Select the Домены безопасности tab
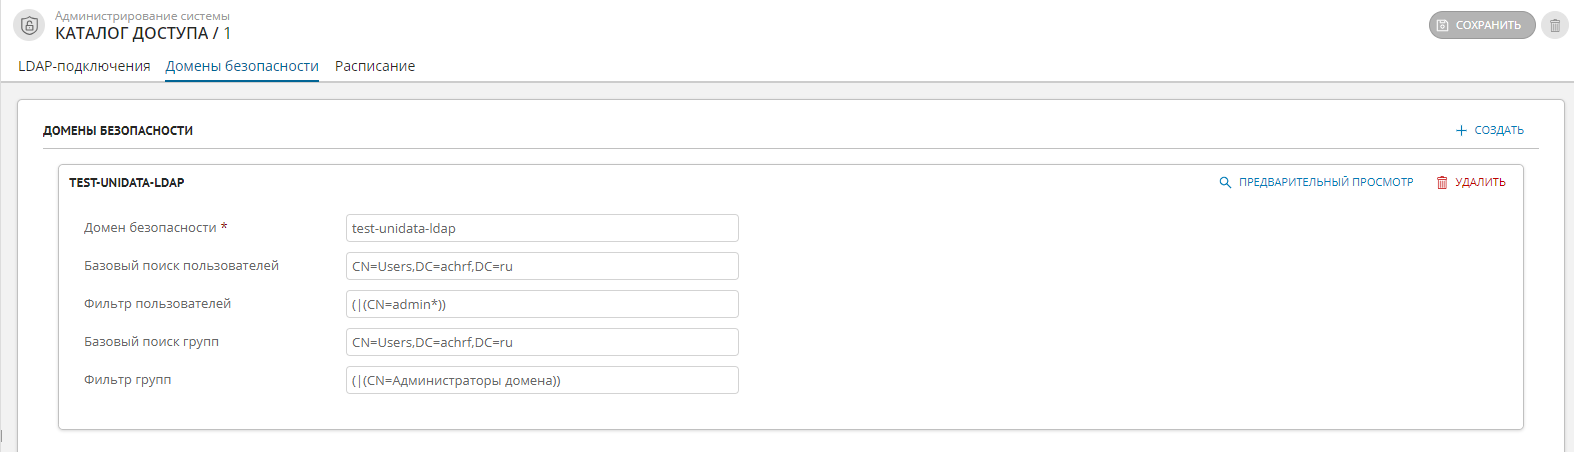Image resolution: width=1574 pixels, height=452 pixels. (242, 66)
